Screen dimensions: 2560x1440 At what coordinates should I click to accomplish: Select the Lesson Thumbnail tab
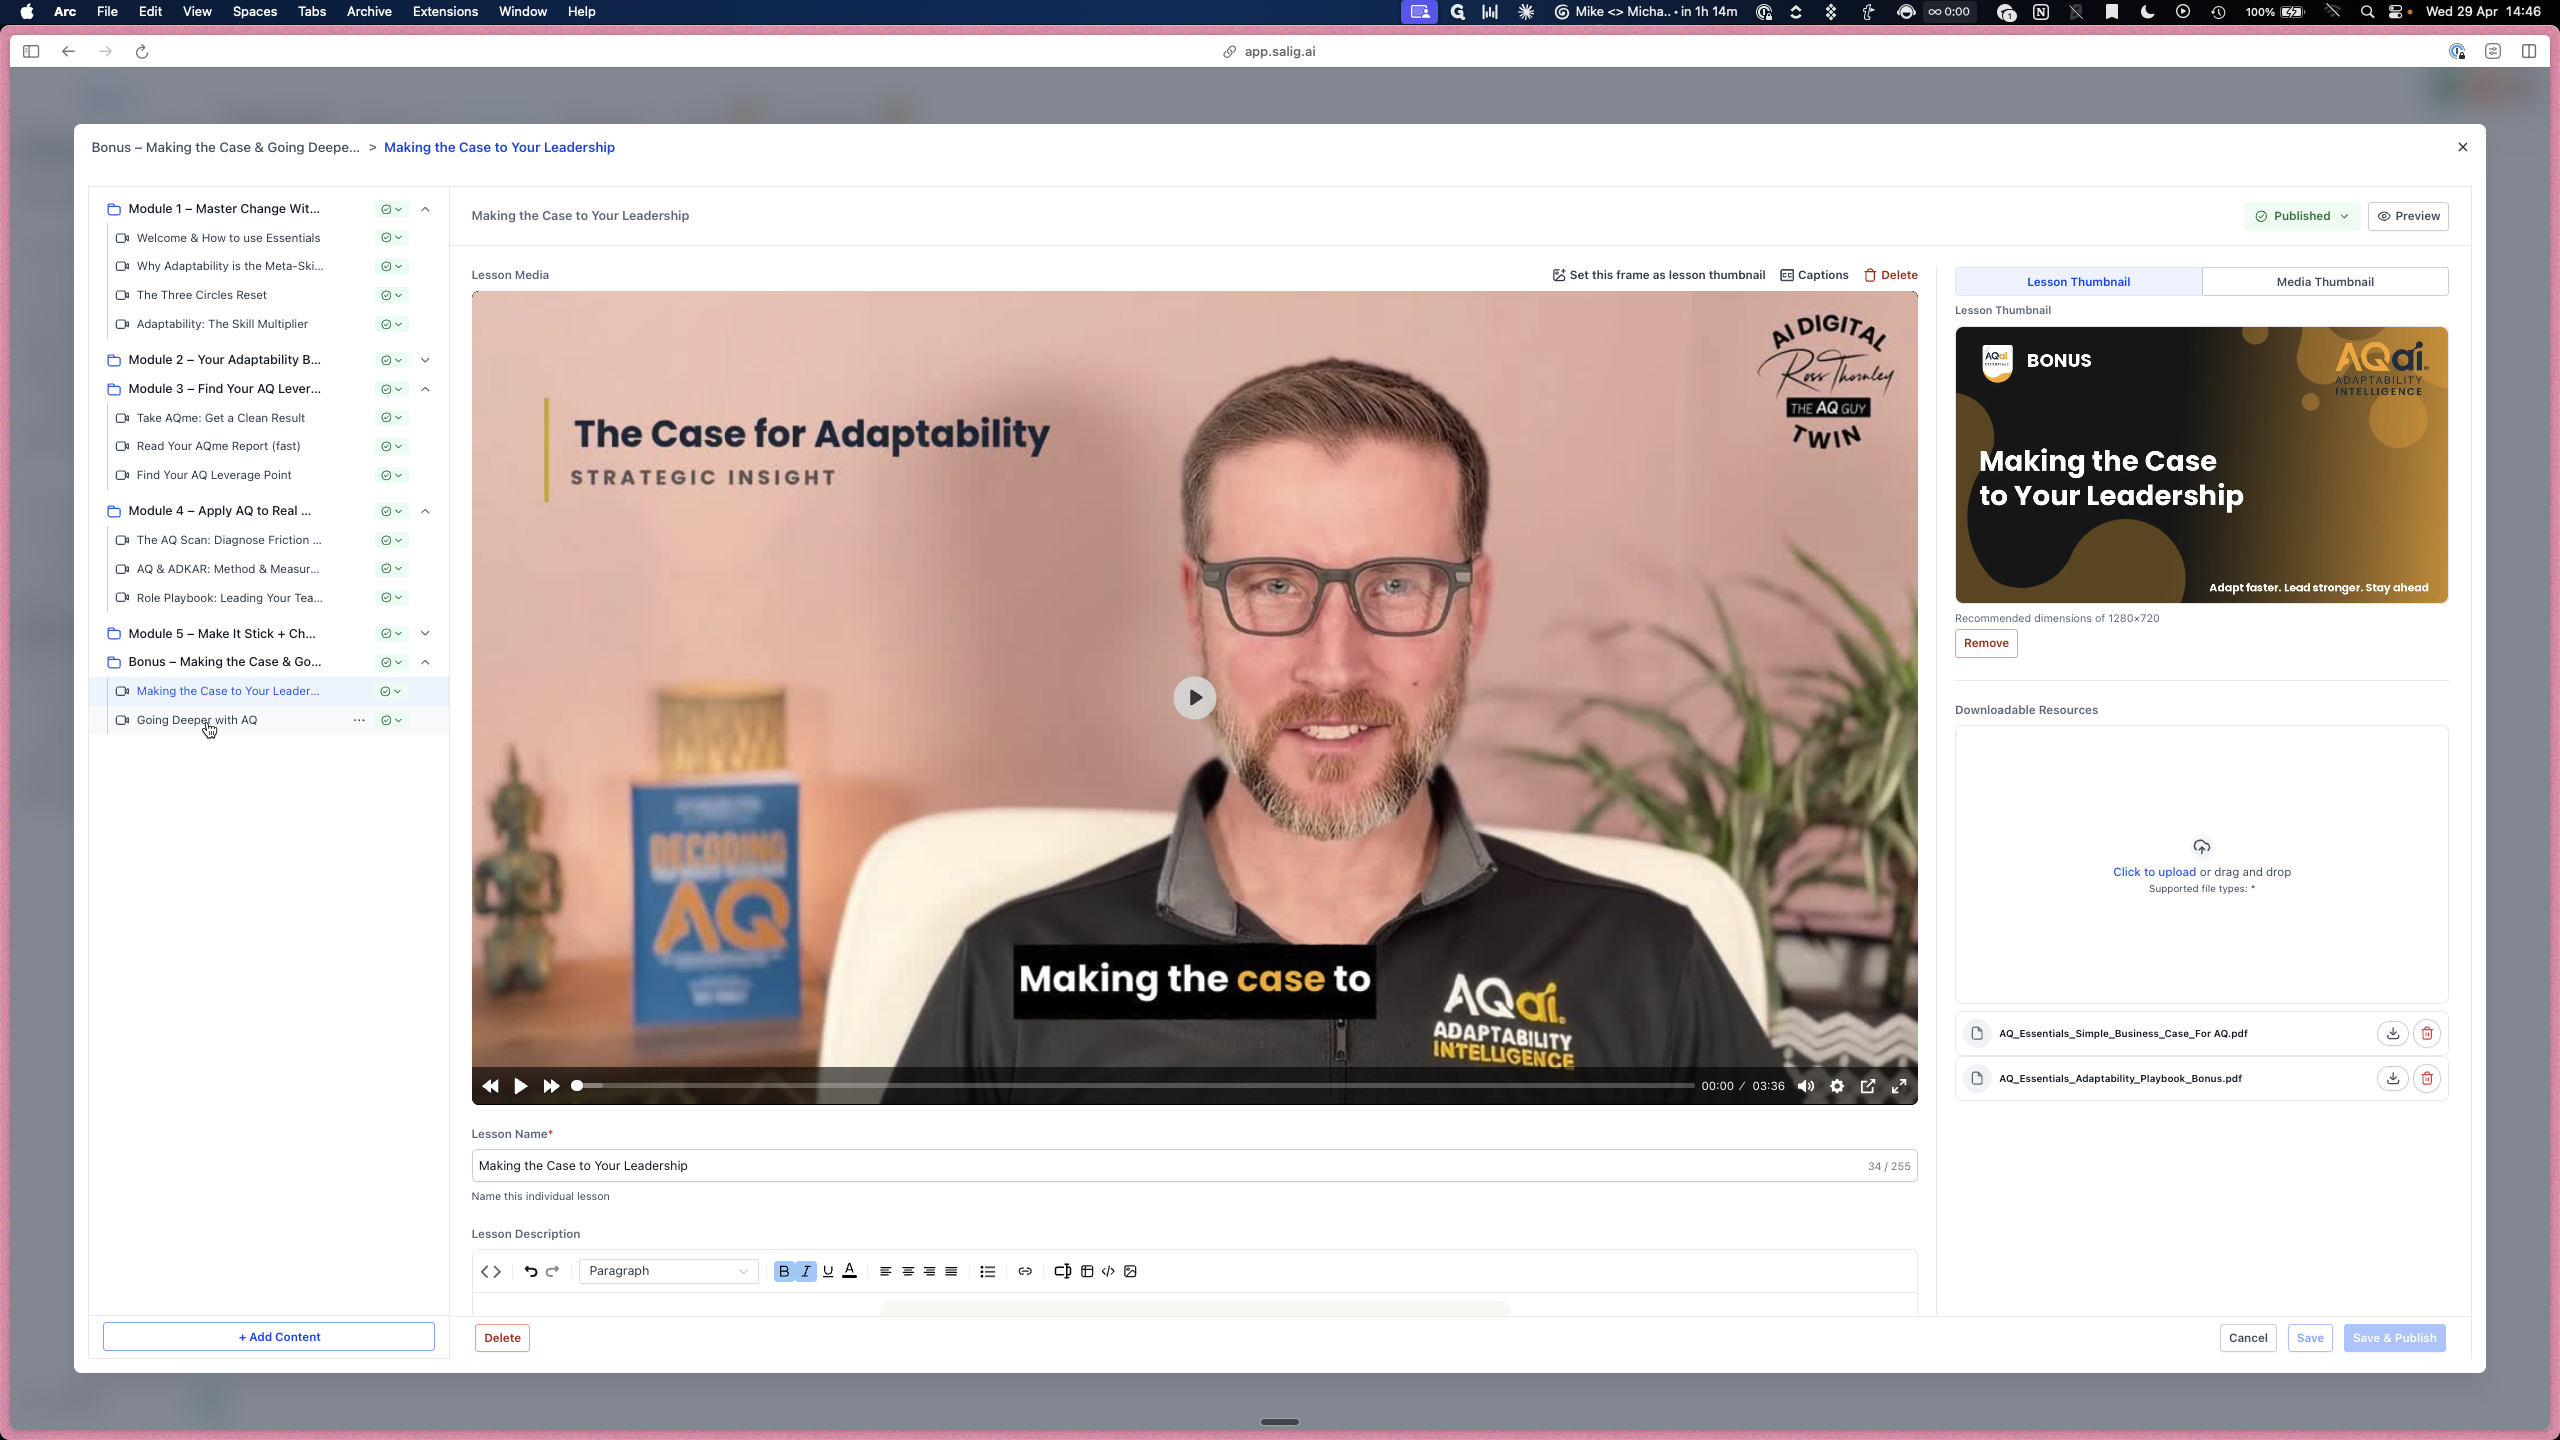(x=2078, y=282)
